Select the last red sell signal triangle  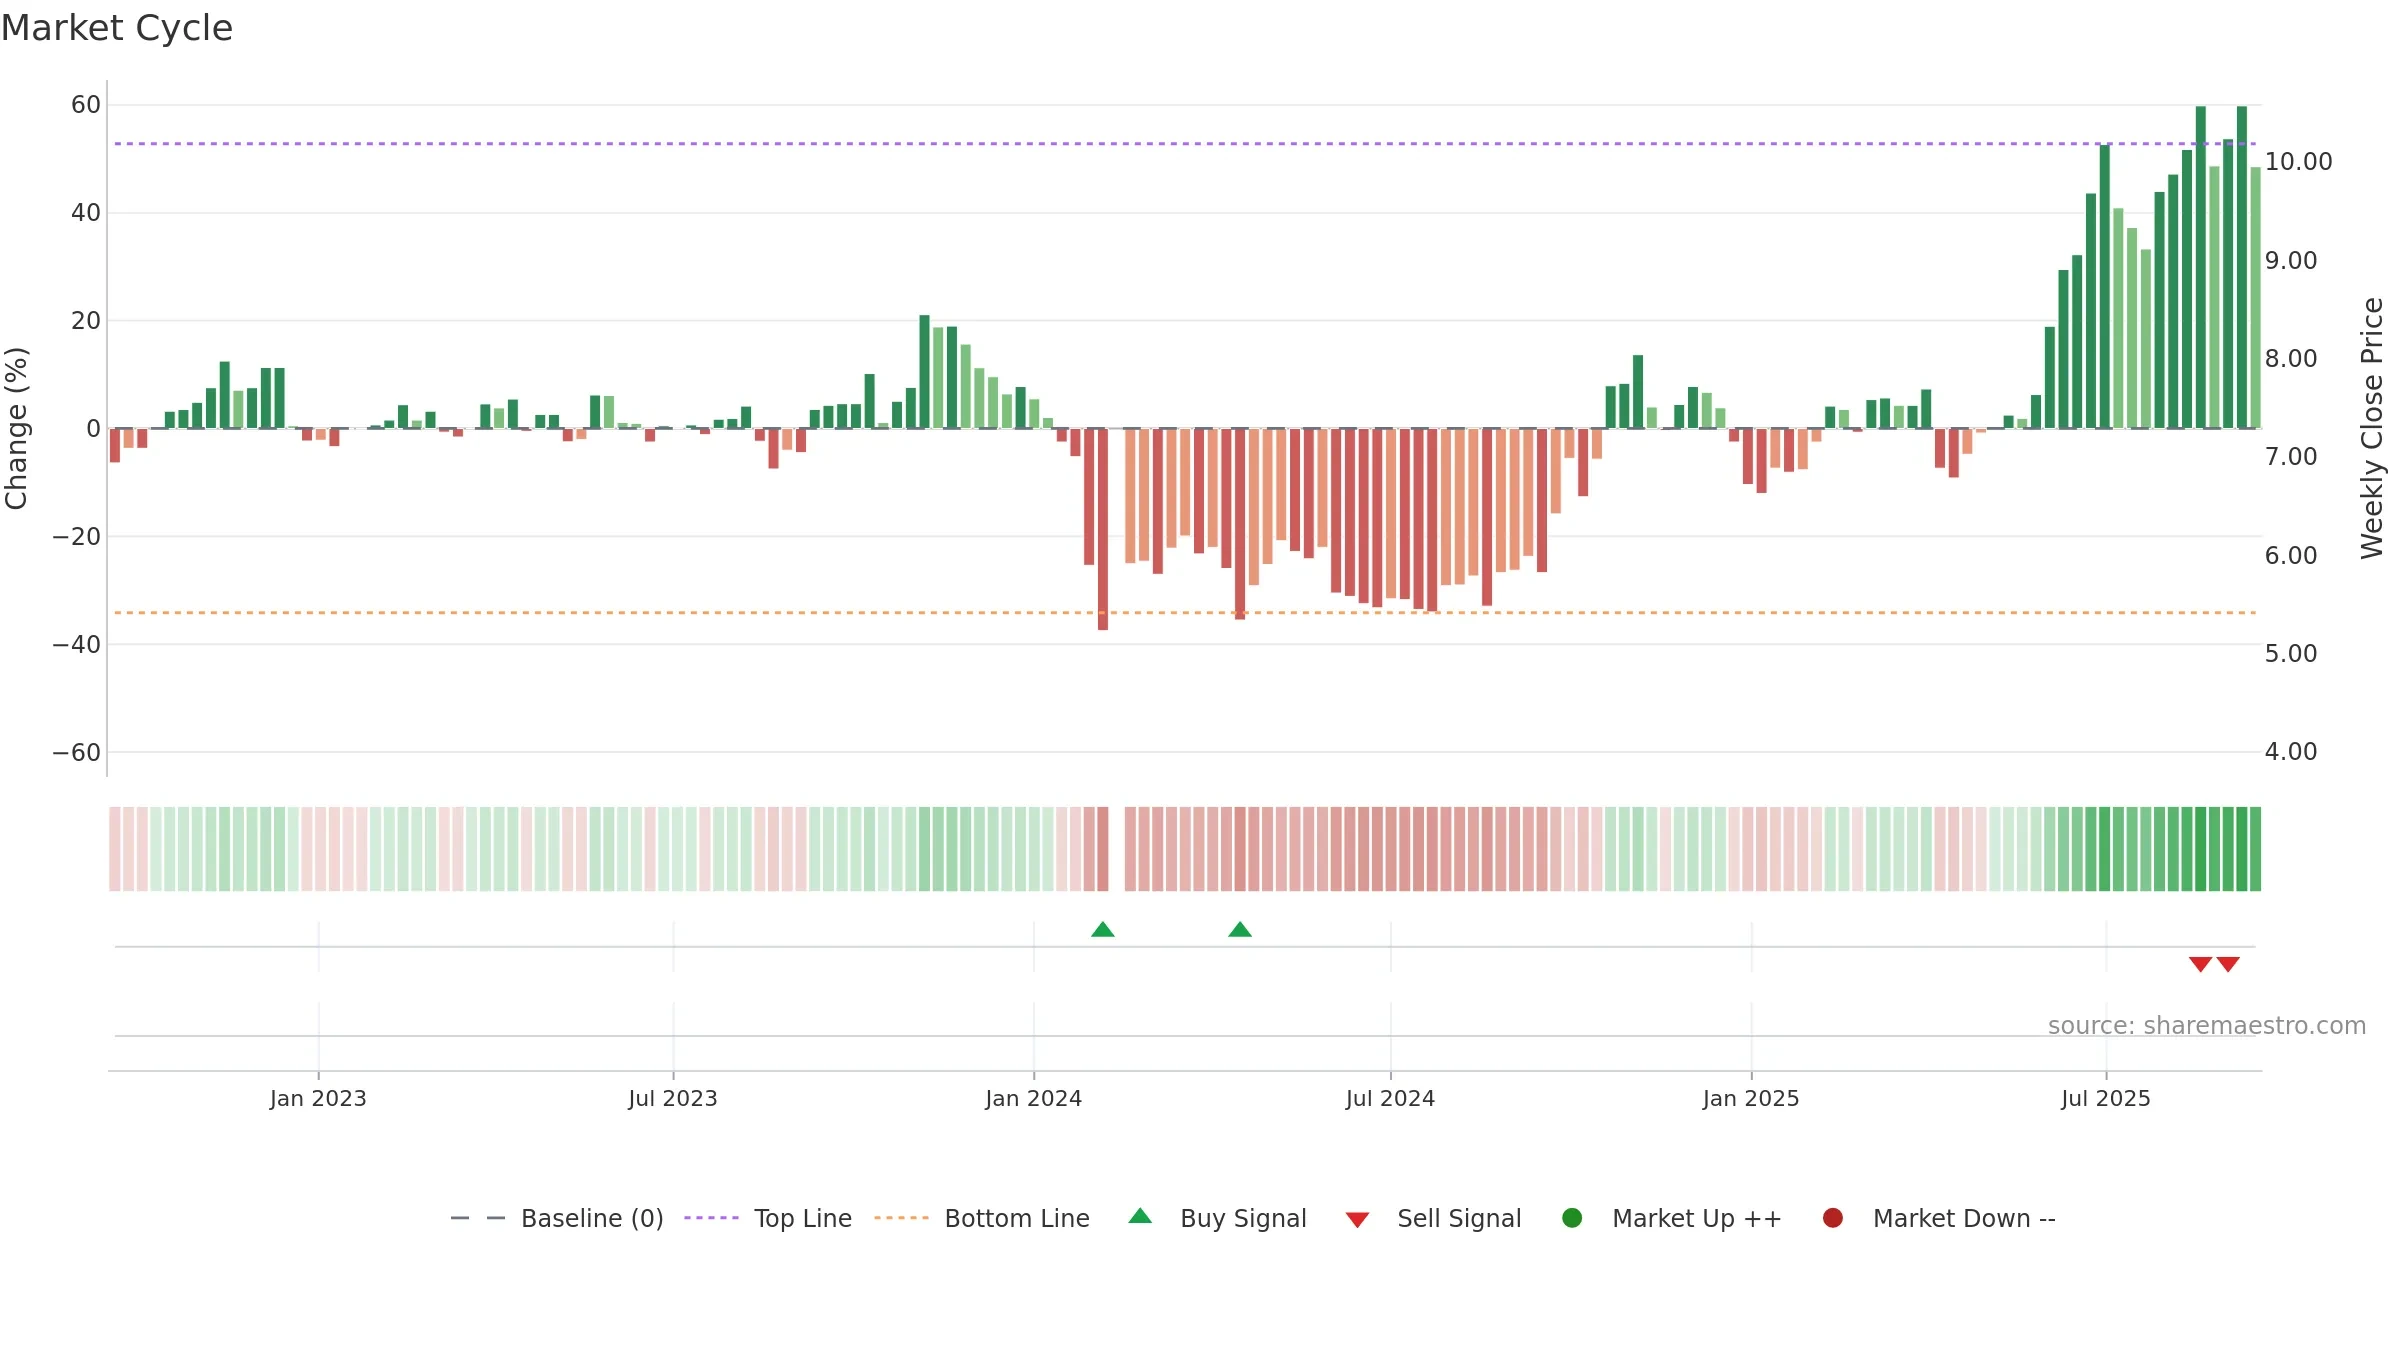2228,964
